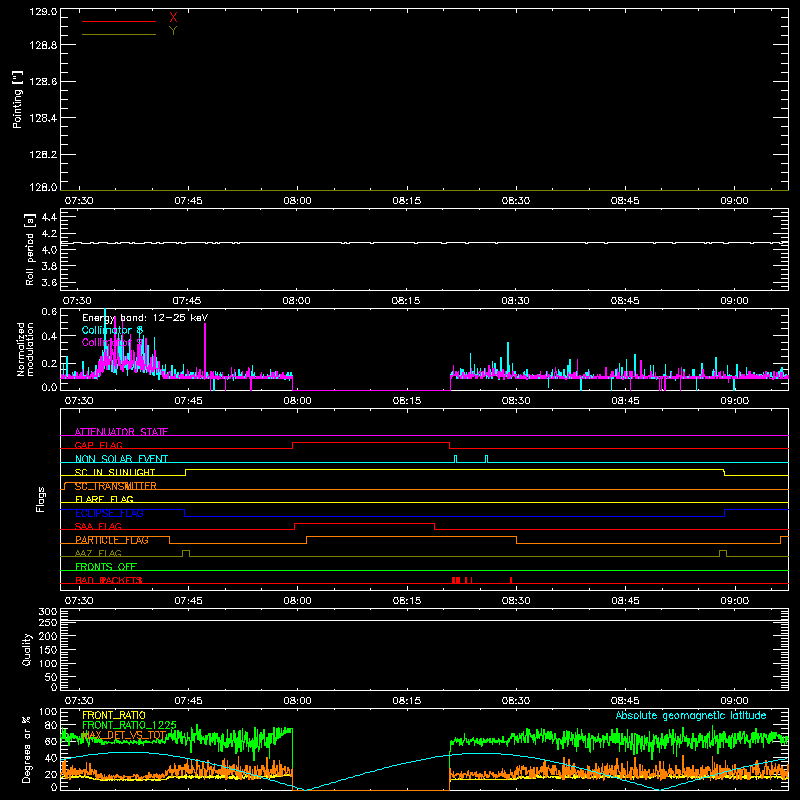
Task: Click the SC_IN_SUNLIGHT flag label
Action: (115, 472)
